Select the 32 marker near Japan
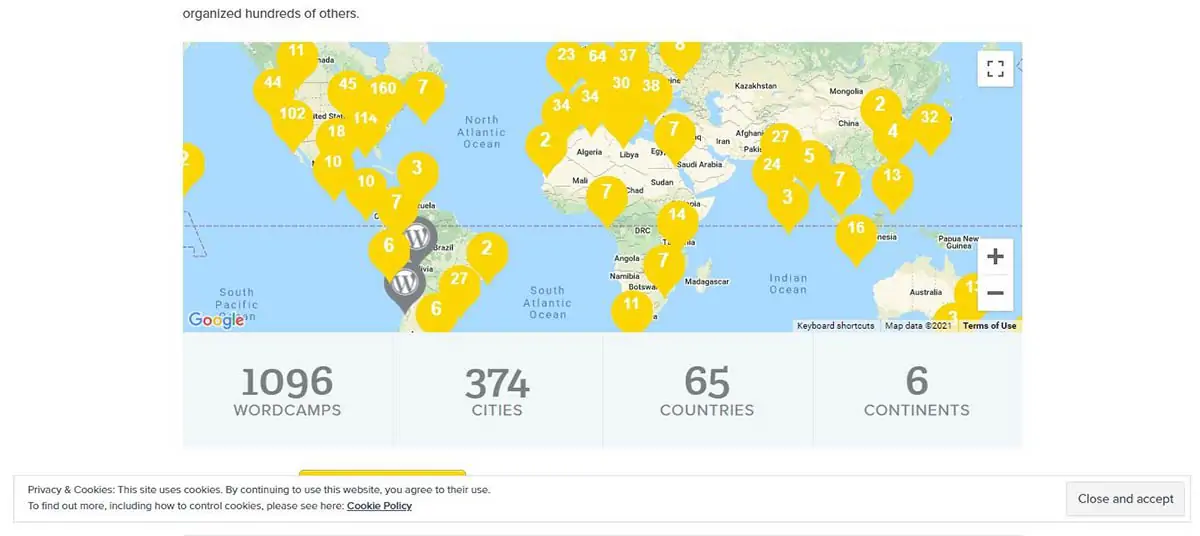1200x536 pixels. click(930, 118)
